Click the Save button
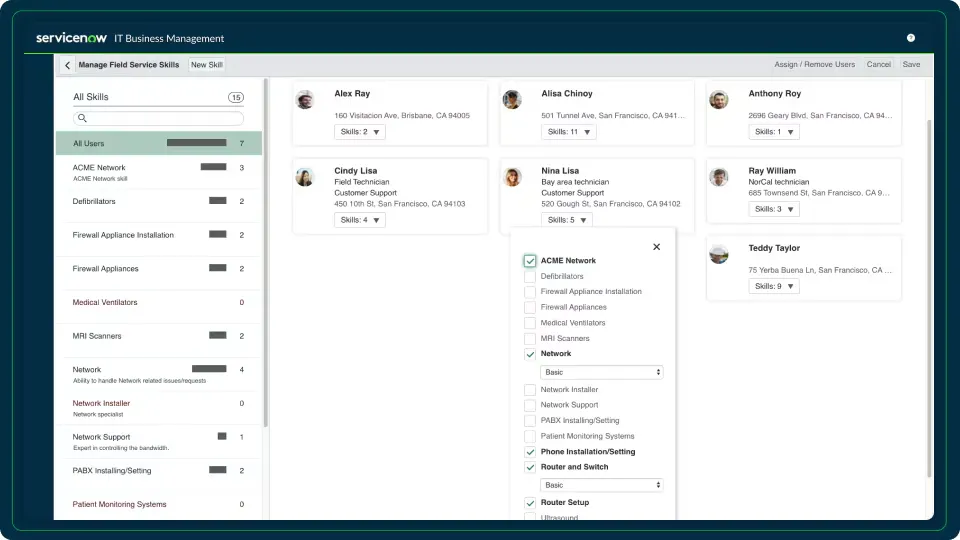This screenshot has width=960, height=540. tap(911, 64)
